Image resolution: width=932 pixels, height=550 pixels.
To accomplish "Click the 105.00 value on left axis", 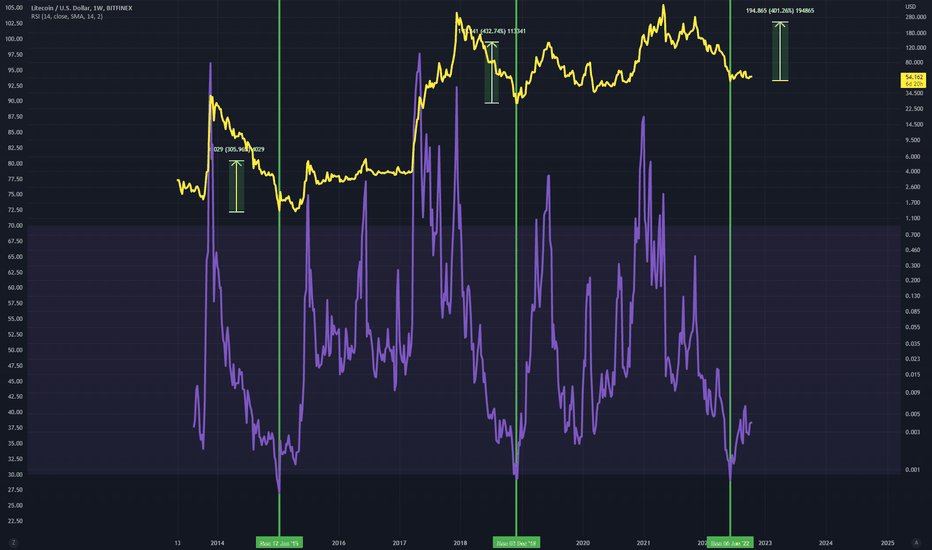I will pyautogui.click(x=14, y=8).
